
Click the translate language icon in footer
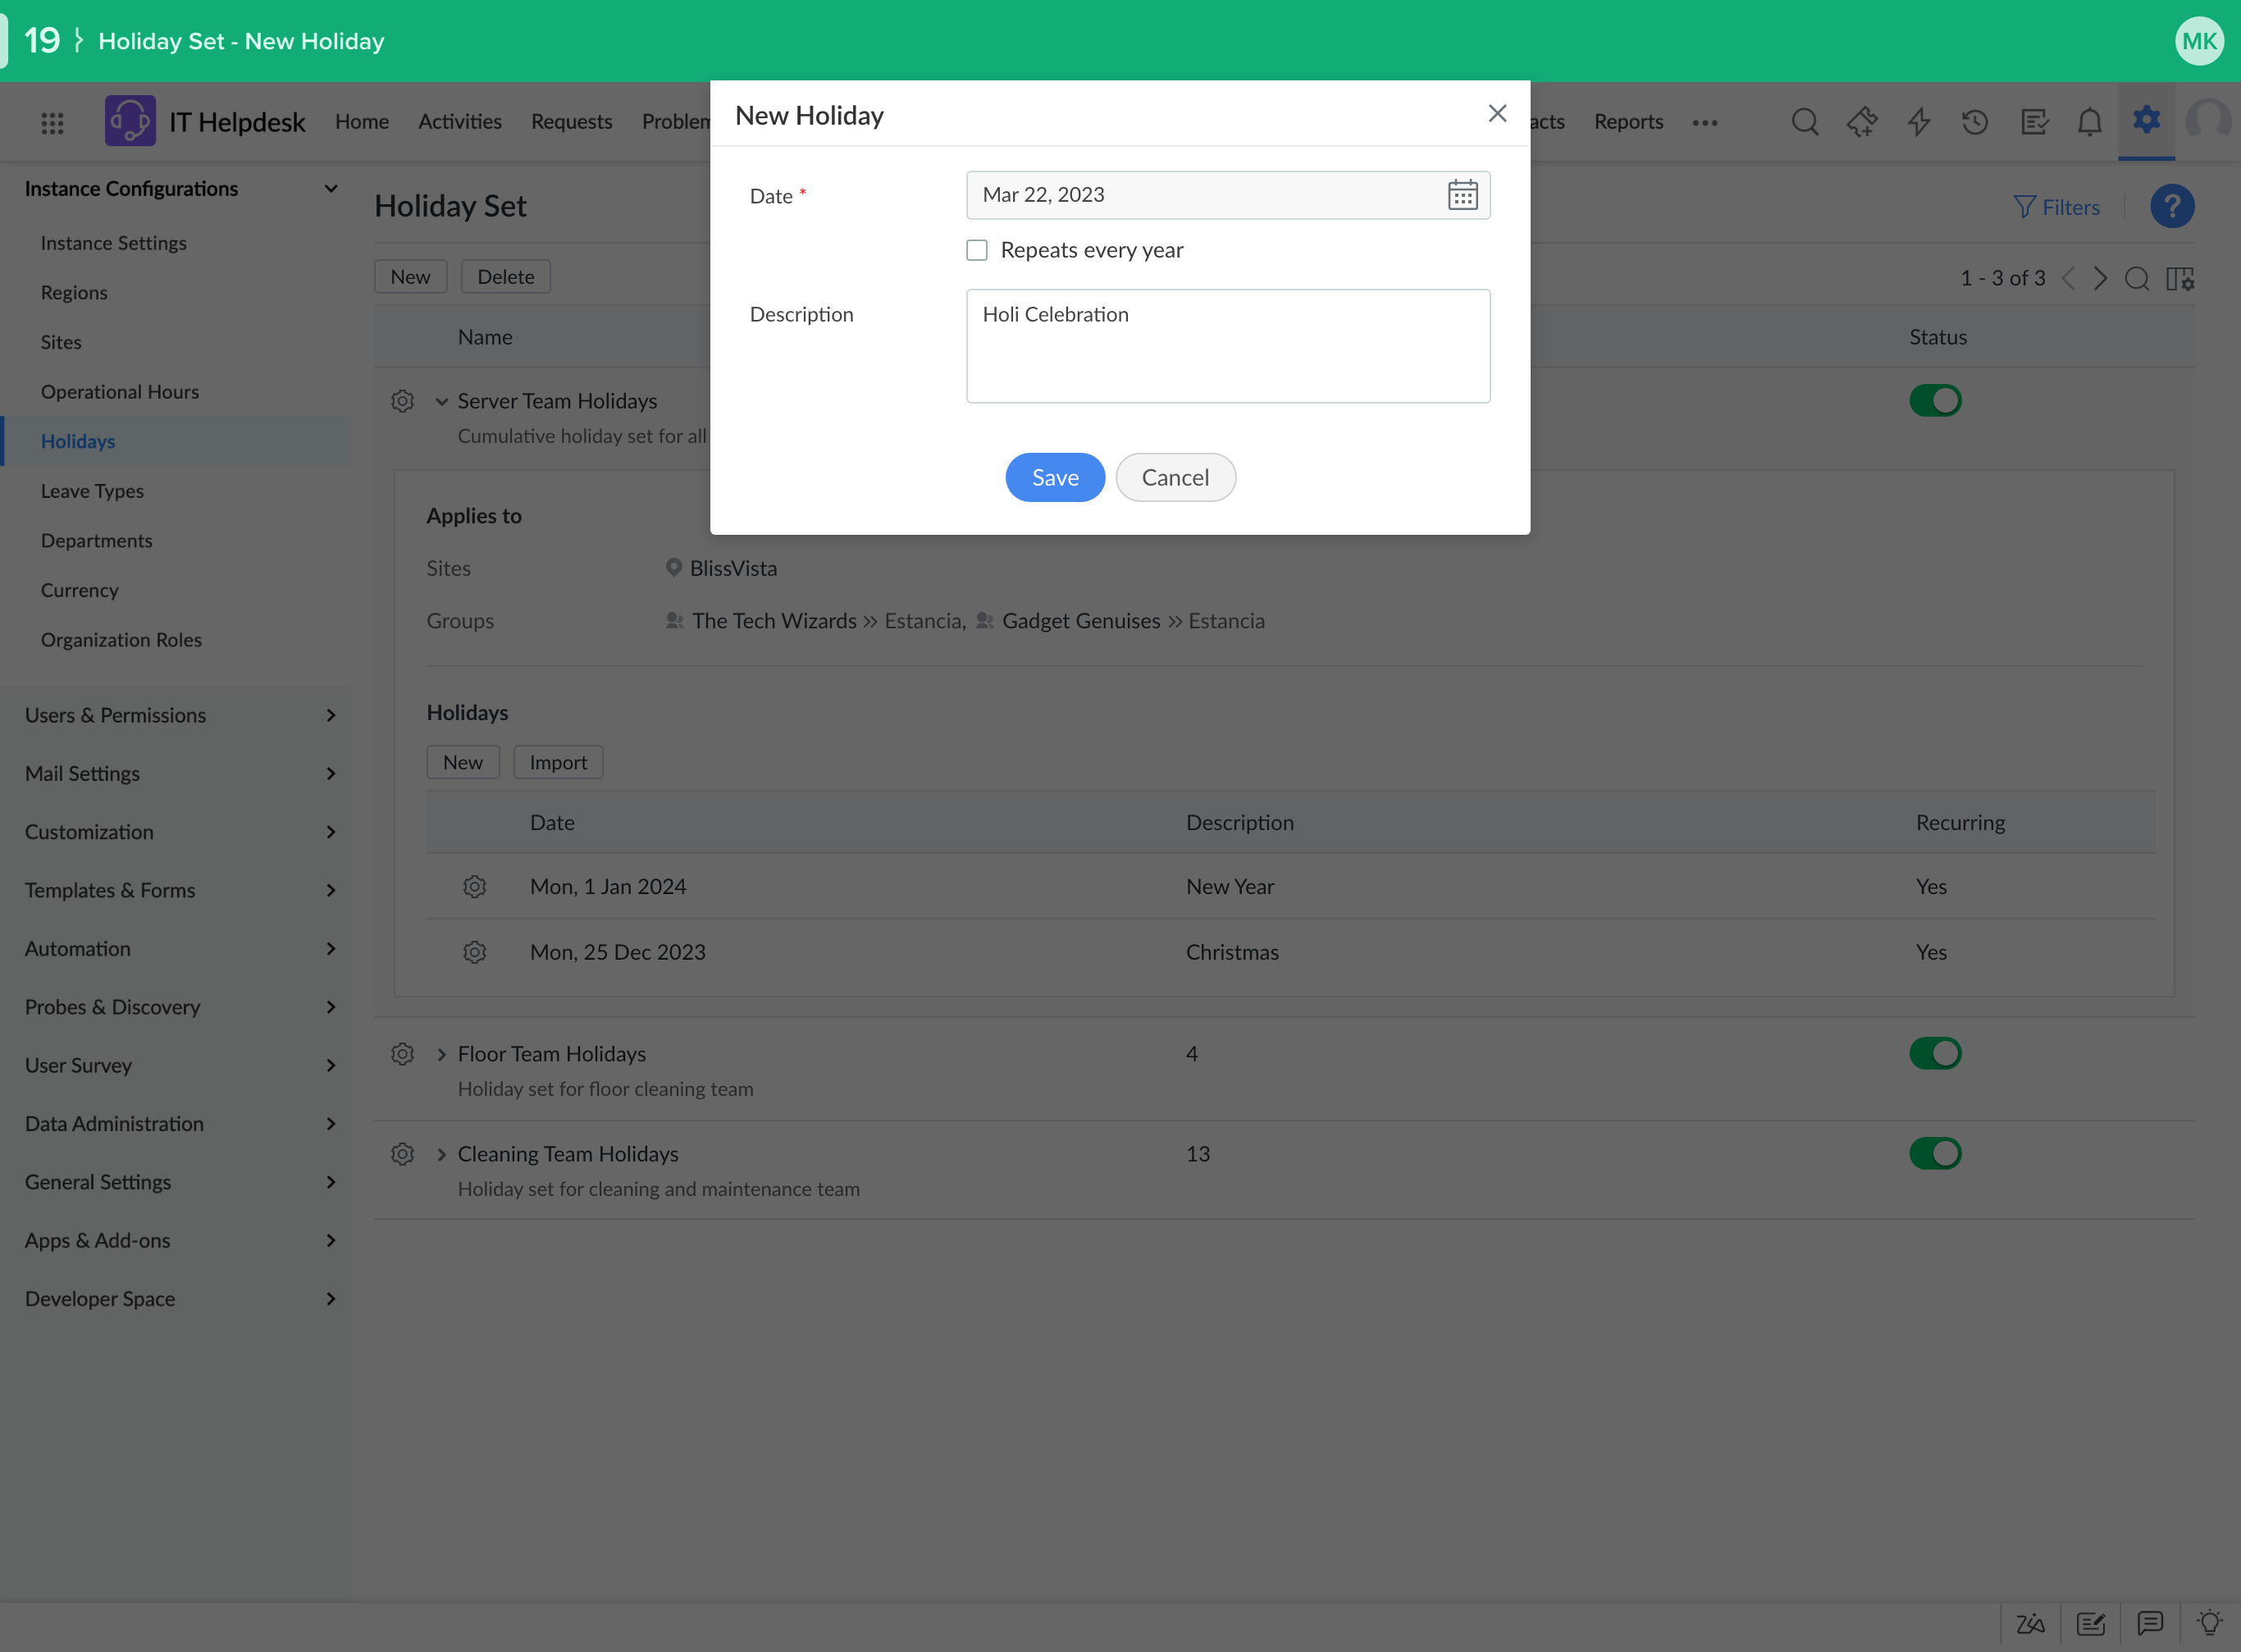click(x=2030, y=1623)
